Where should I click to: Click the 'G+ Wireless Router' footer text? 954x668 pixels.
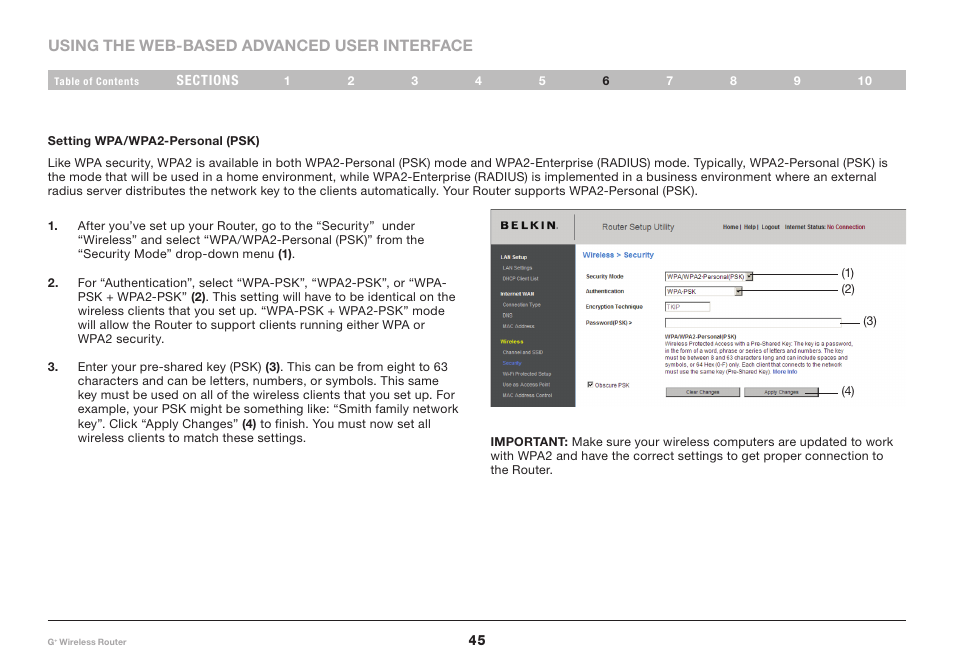tap(87, 642)
